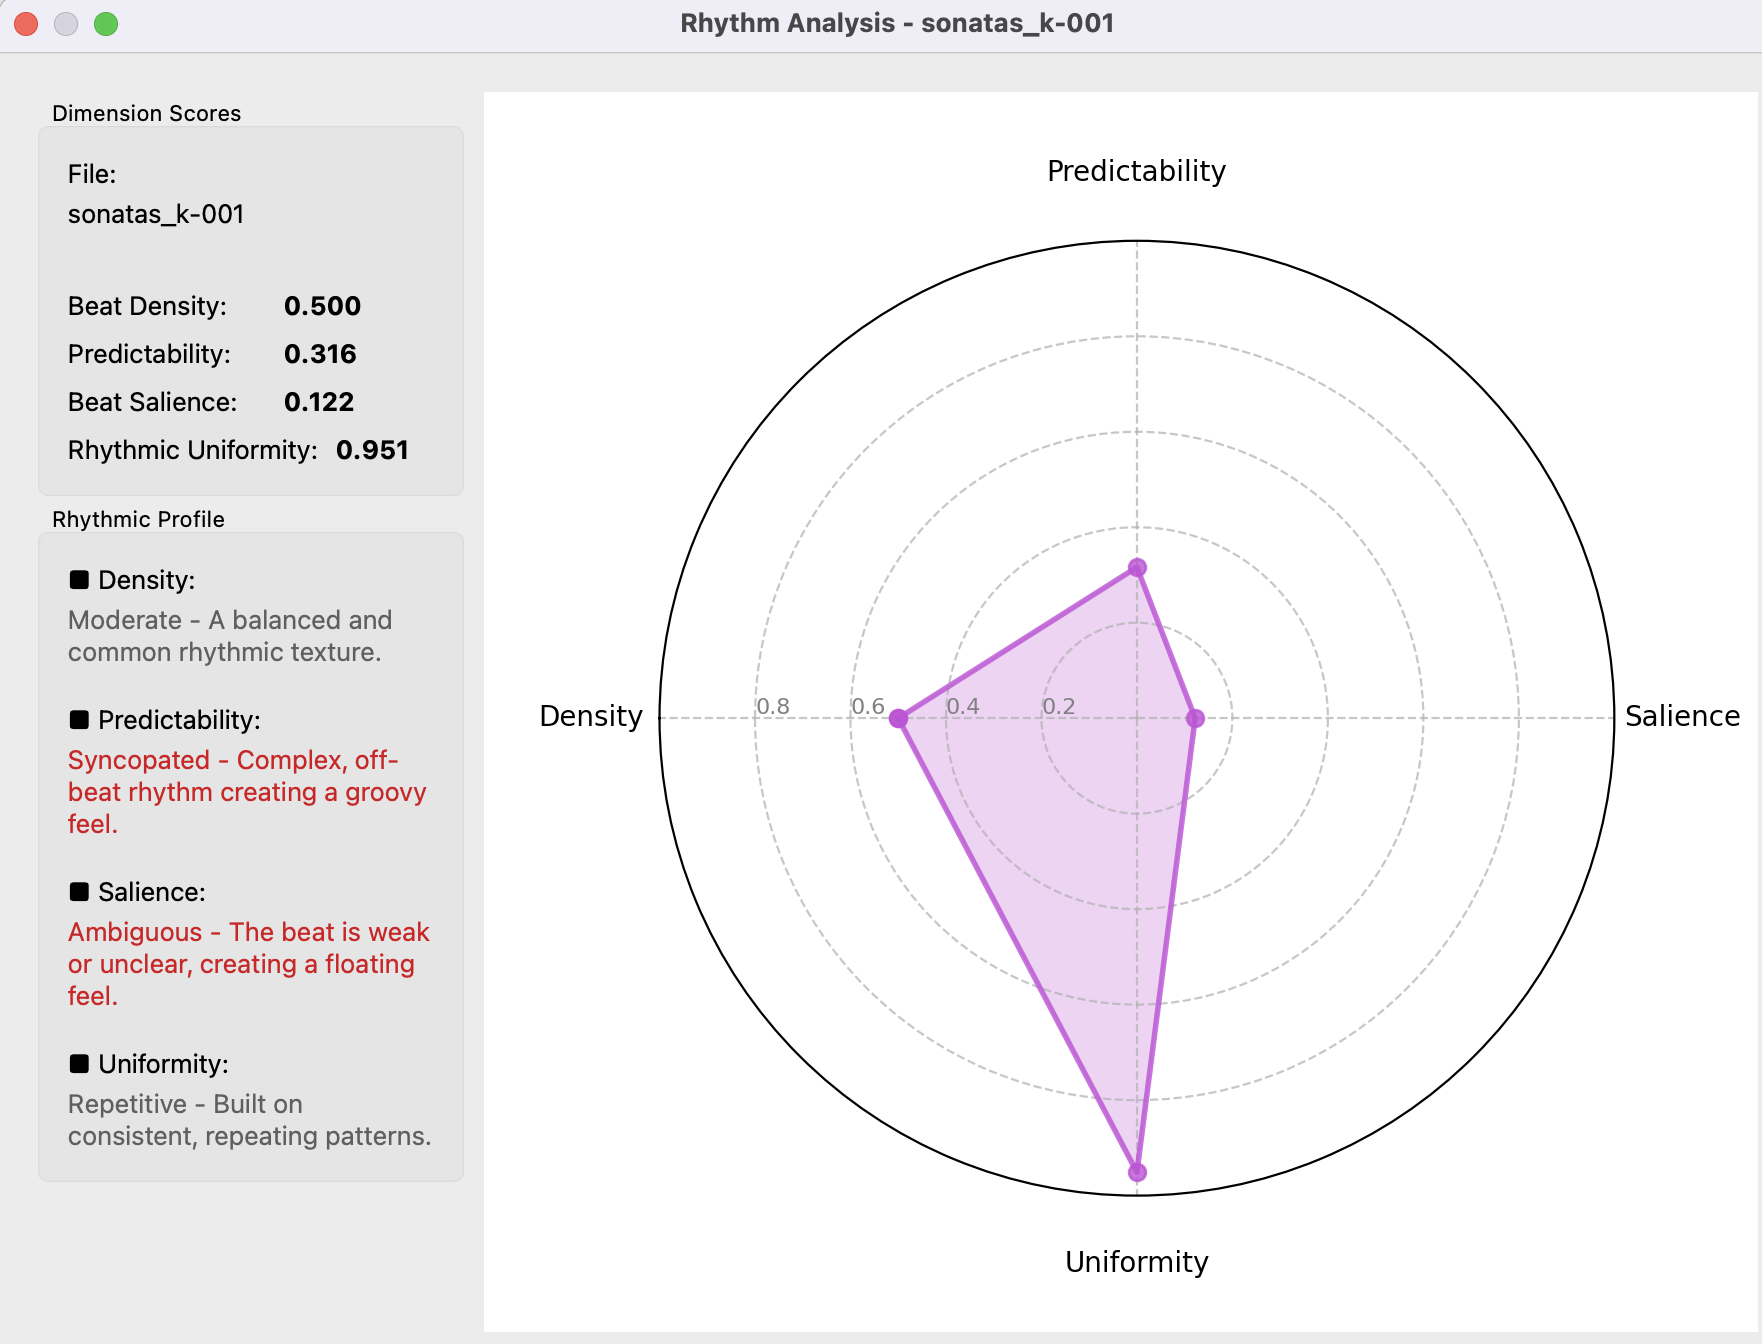Click the Beat Density value 0.500
This screenshot has width=1762, height=1344.
tap(322, 306)
